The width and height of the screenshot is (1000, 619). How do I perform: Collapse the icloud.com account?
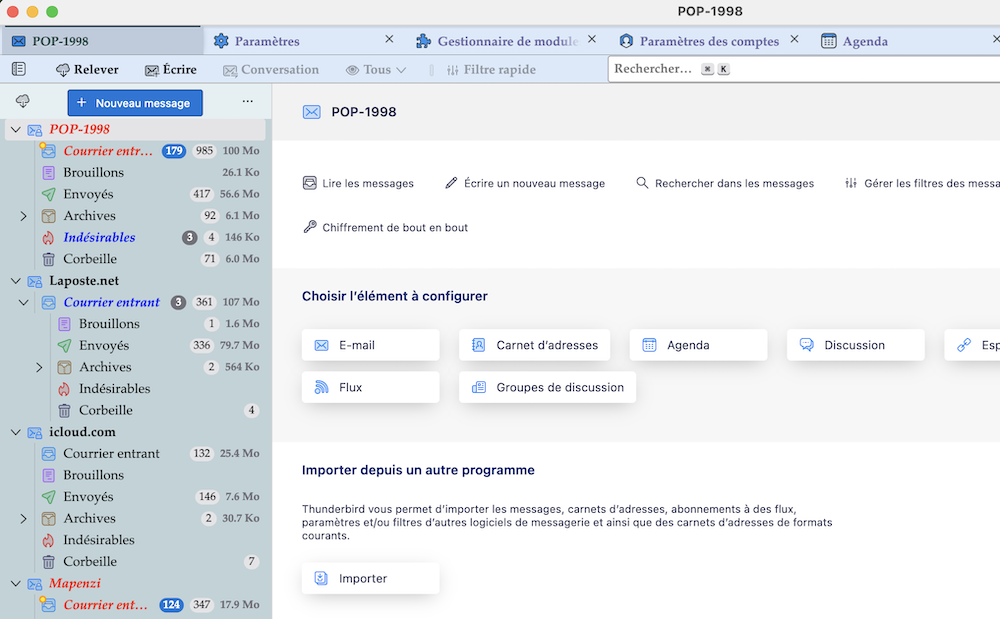pos(16,432)
